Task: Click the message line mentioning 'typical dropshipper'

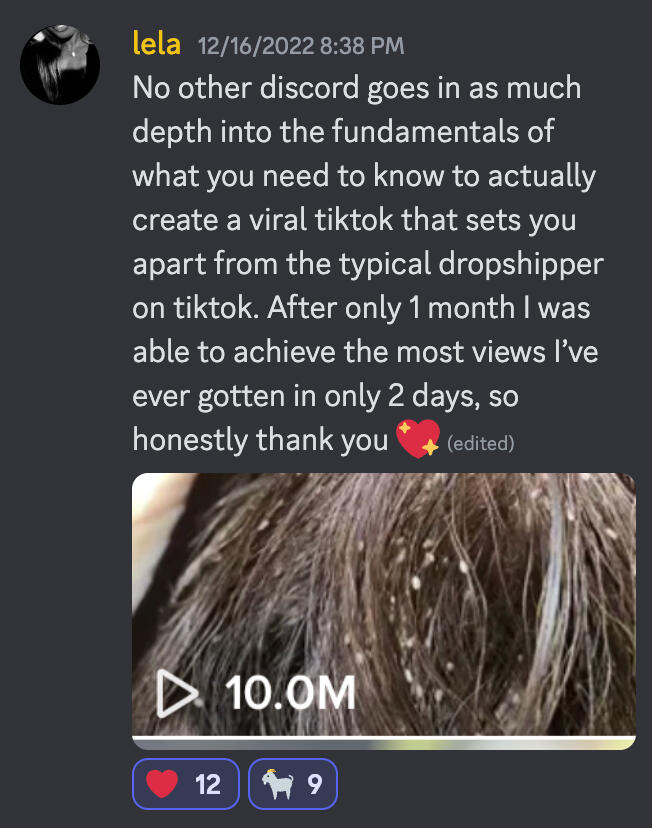Action: (368, 264)
